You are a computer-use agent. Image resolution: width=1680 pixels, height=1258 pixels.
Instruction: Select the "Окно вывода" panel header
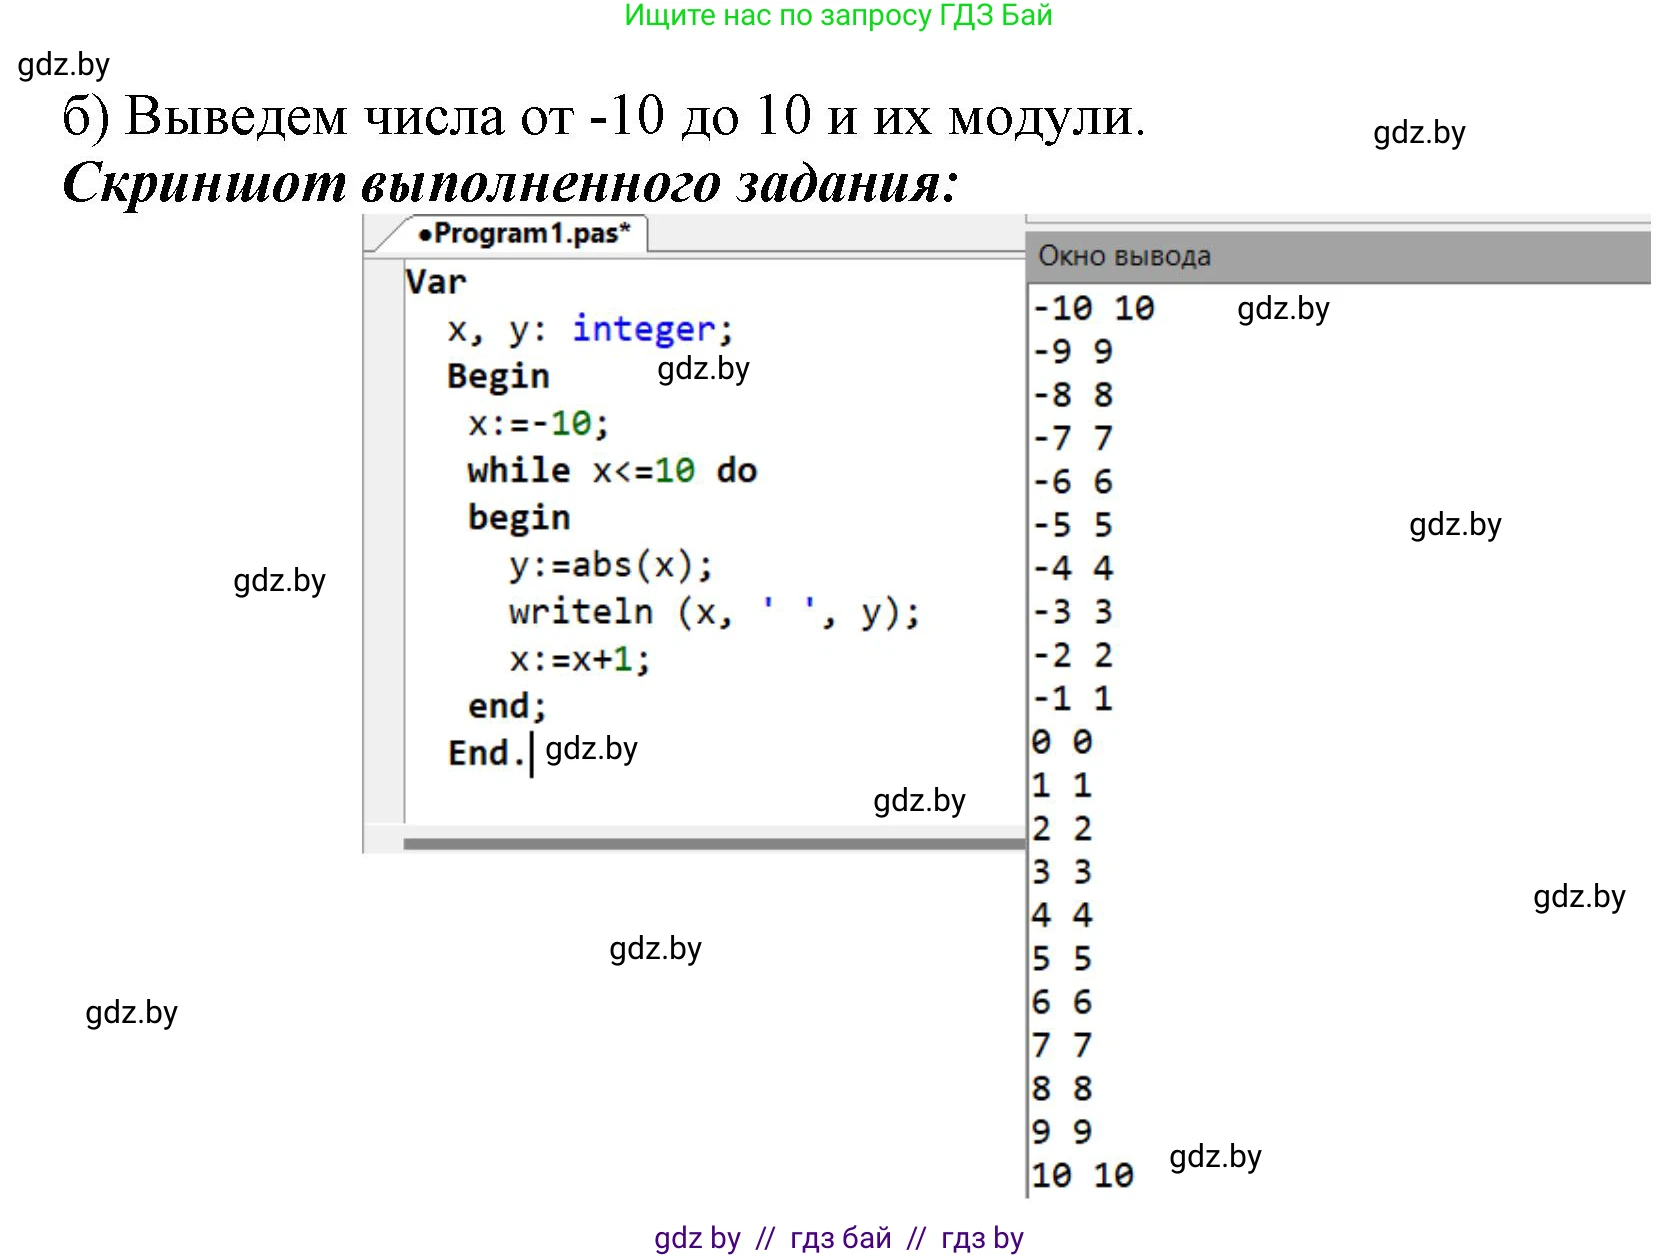[x=1124, y=257]
